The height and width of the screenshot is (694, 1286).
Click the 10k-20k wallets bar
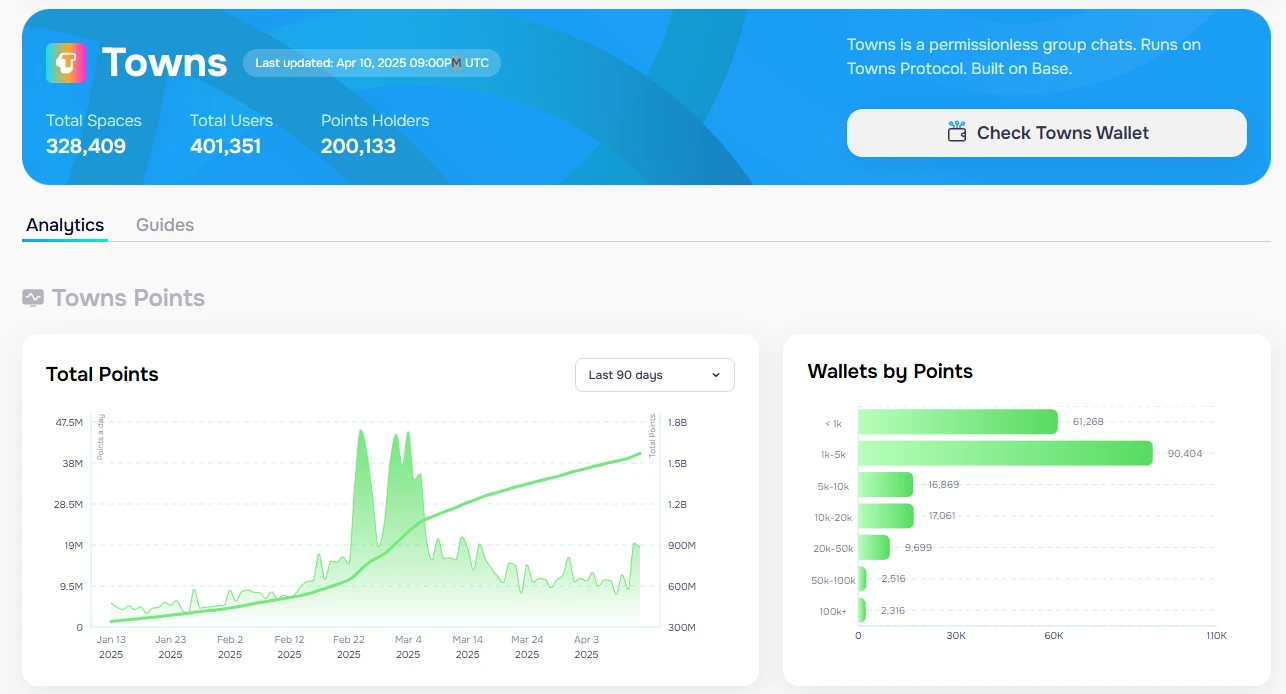point(885,516)
